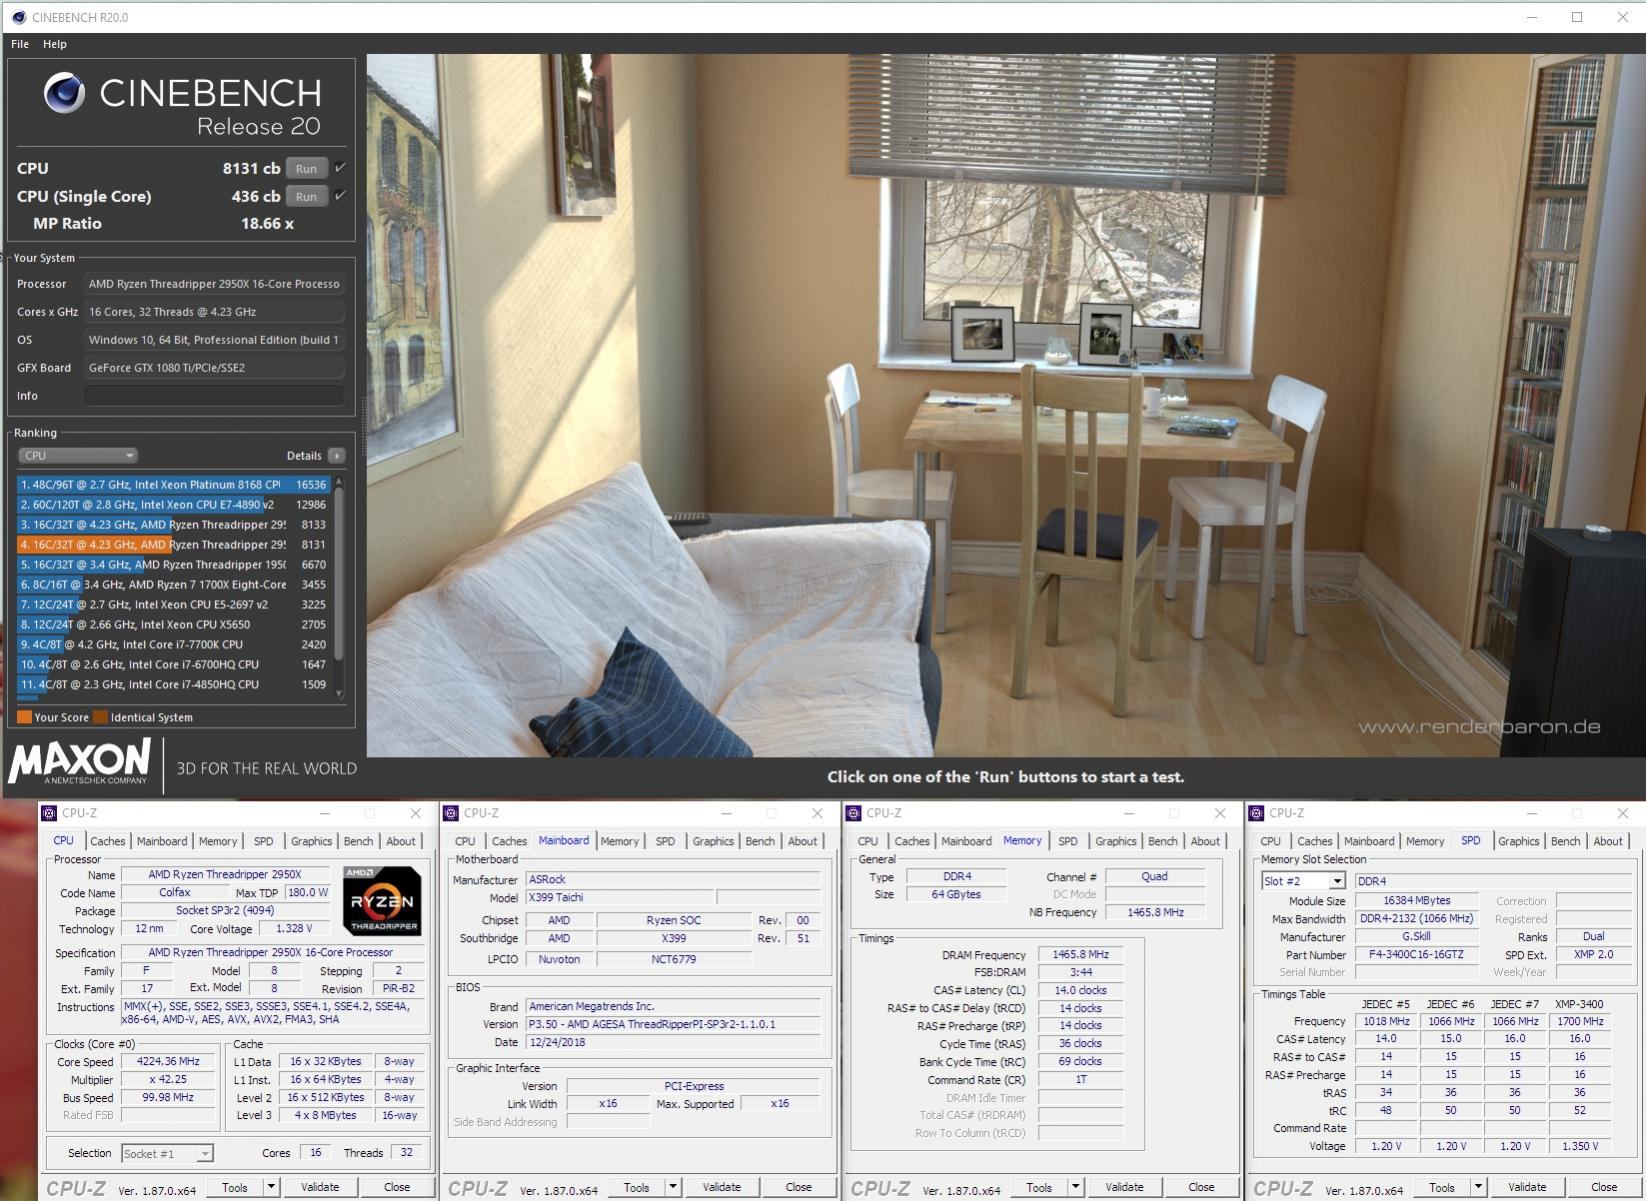Select Graphics tab in the Mainboard tab window
Viewport: 1646px width, 1201px height.
tap(713, 841)
